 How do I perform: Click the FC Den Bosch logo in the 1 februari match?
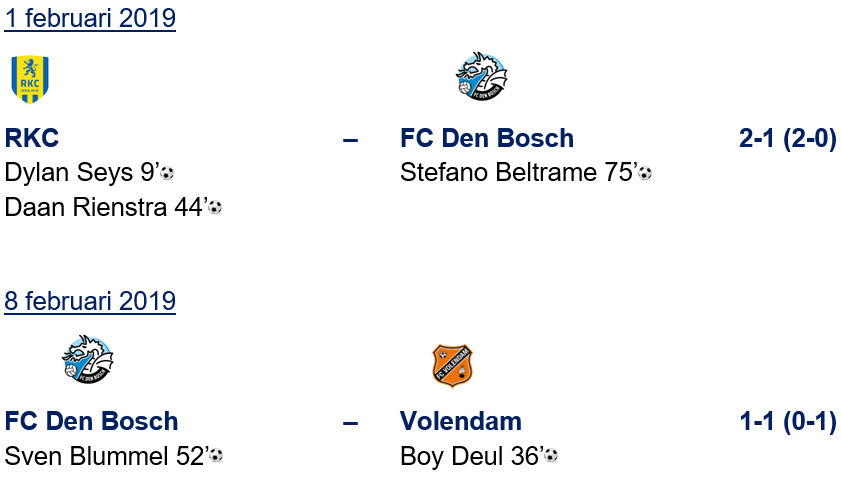tap(481, 77)
